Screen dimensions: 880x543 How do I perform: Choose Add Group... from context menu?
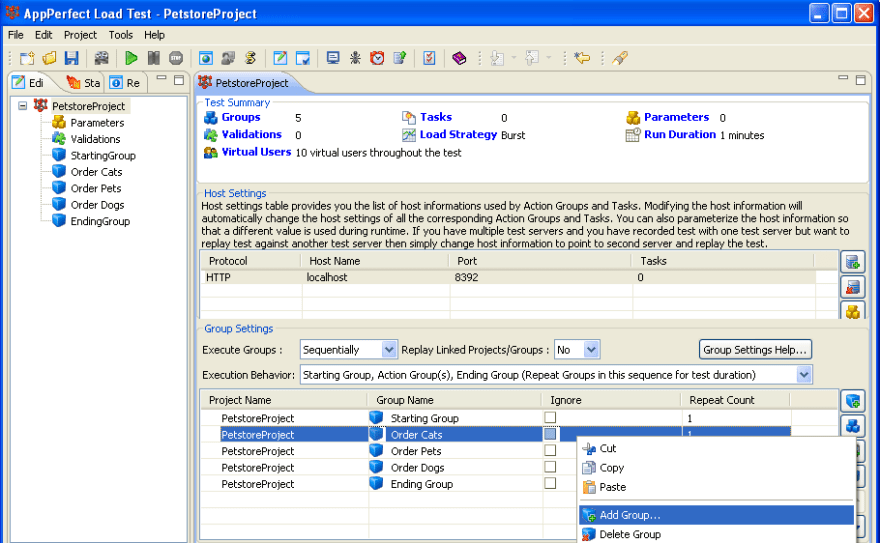716,514
